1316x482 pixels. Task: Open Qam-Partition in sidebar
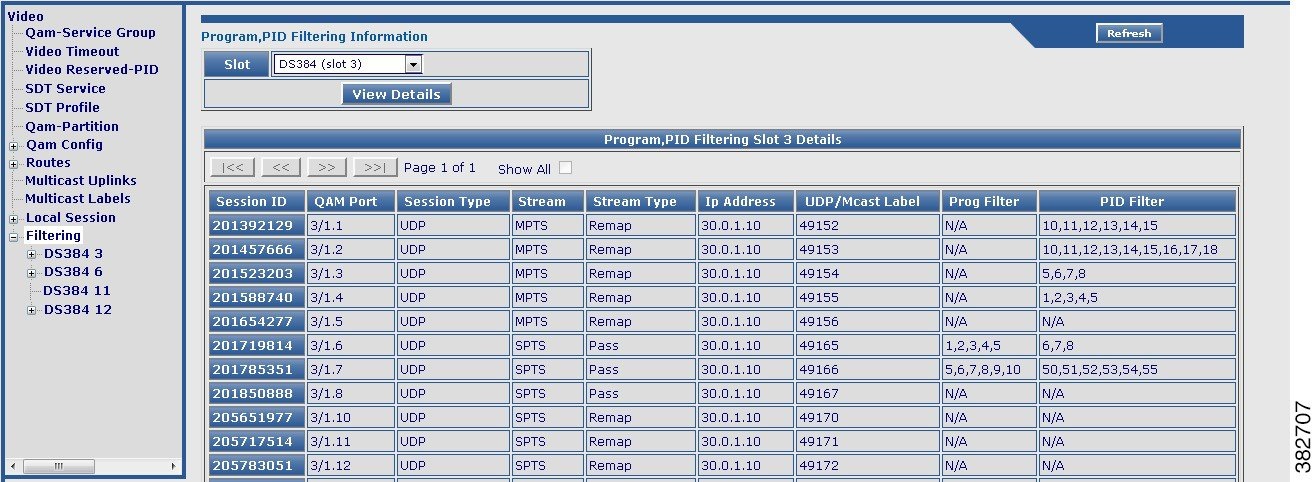(x=72, y=126)
